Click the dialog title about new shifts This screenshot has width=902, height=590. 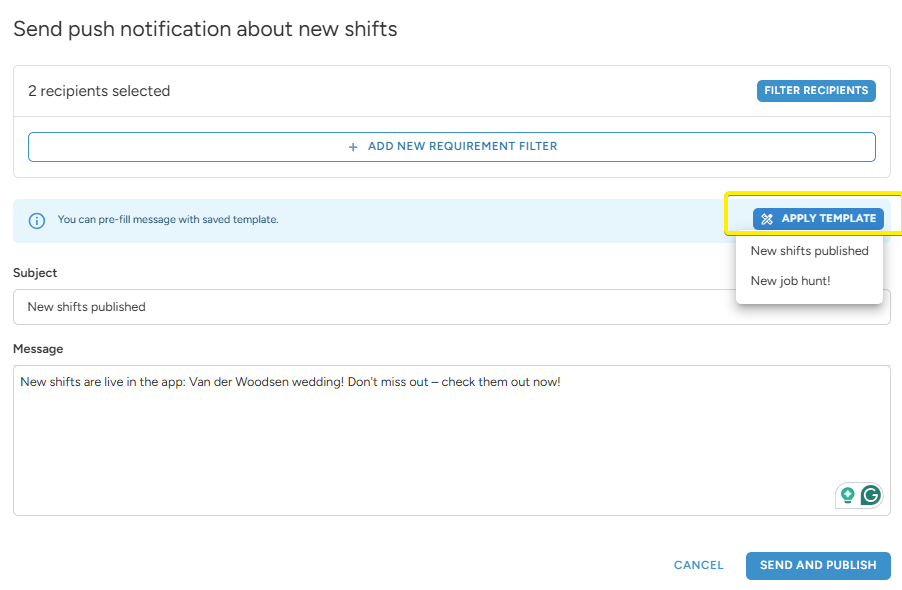205,29
